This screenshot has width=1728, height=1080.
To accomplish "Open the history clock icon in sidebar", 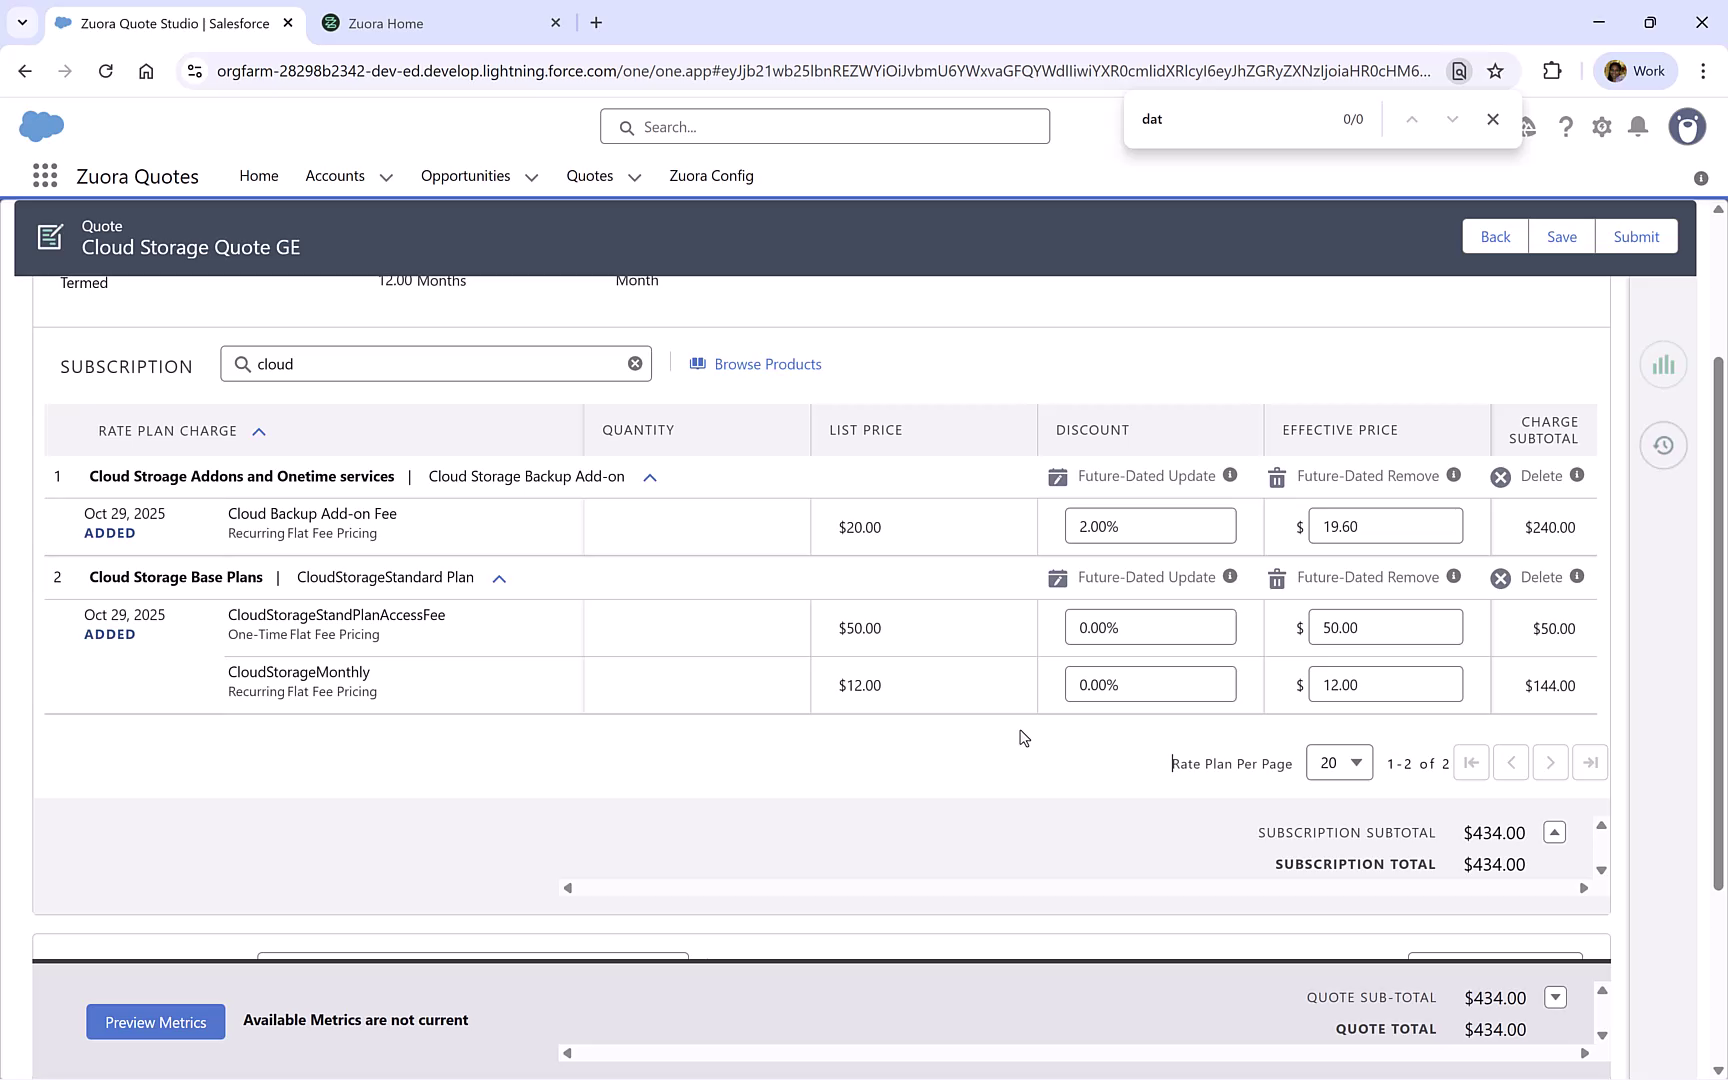I will pos(1663,446).
